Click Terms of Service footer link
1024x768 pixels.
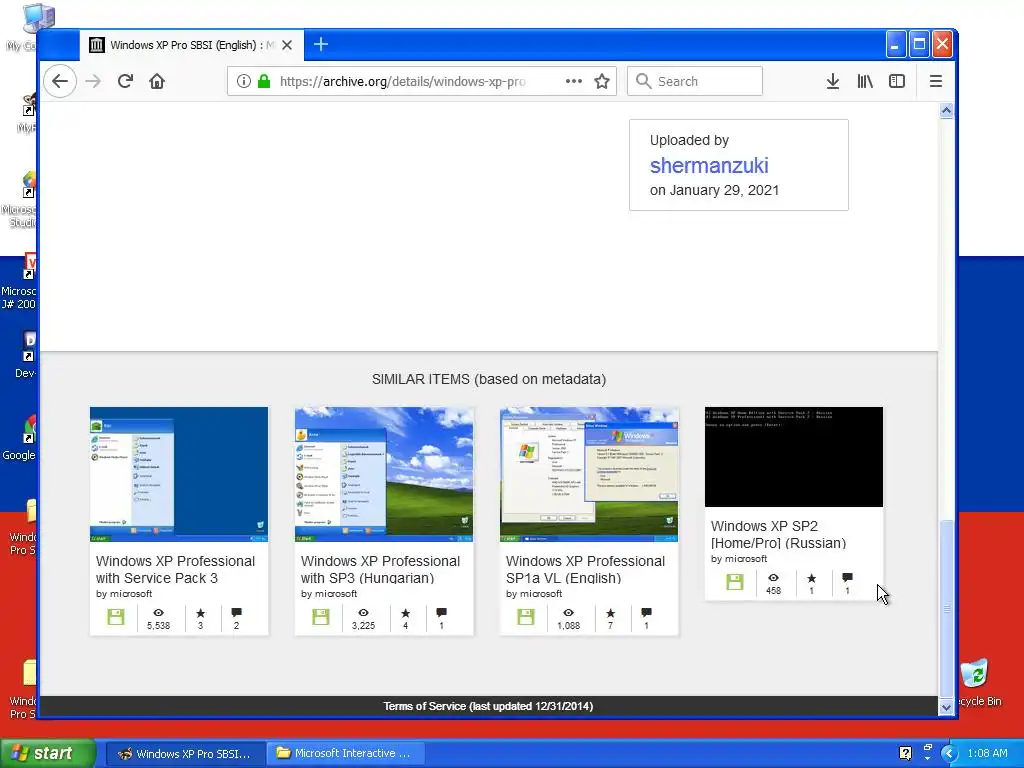[488, 706]
